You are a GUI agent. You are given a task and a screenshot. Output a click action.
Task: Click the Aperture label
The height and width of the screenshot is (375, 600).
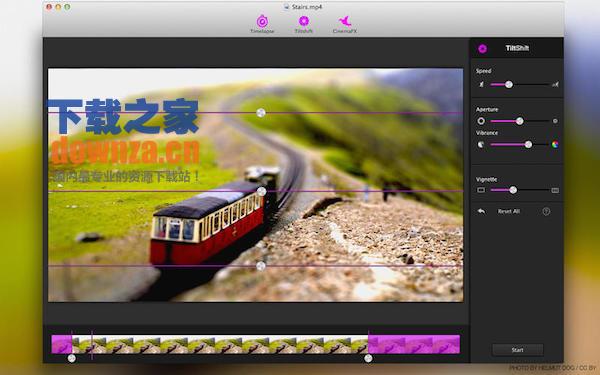tap(487, 109)
